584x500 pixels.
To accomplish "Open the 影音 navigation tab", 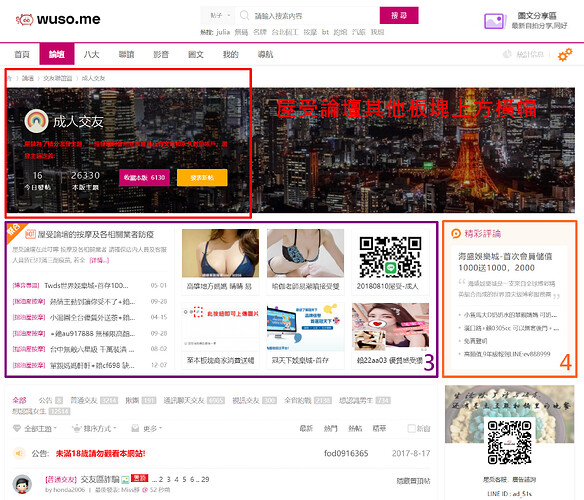I will (161, 54).
